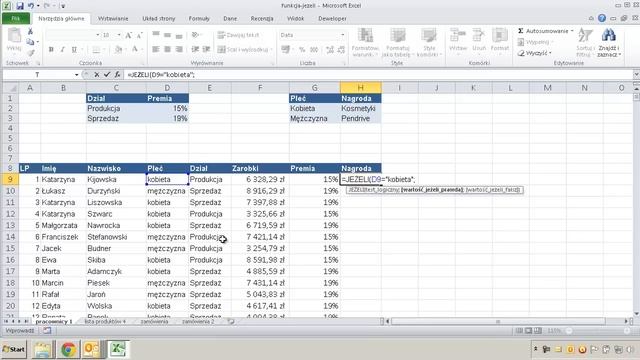The image size is (640, 360).
Task: Click wartość_jeżeli_prawda in formula tooltip
Action: 432,190
